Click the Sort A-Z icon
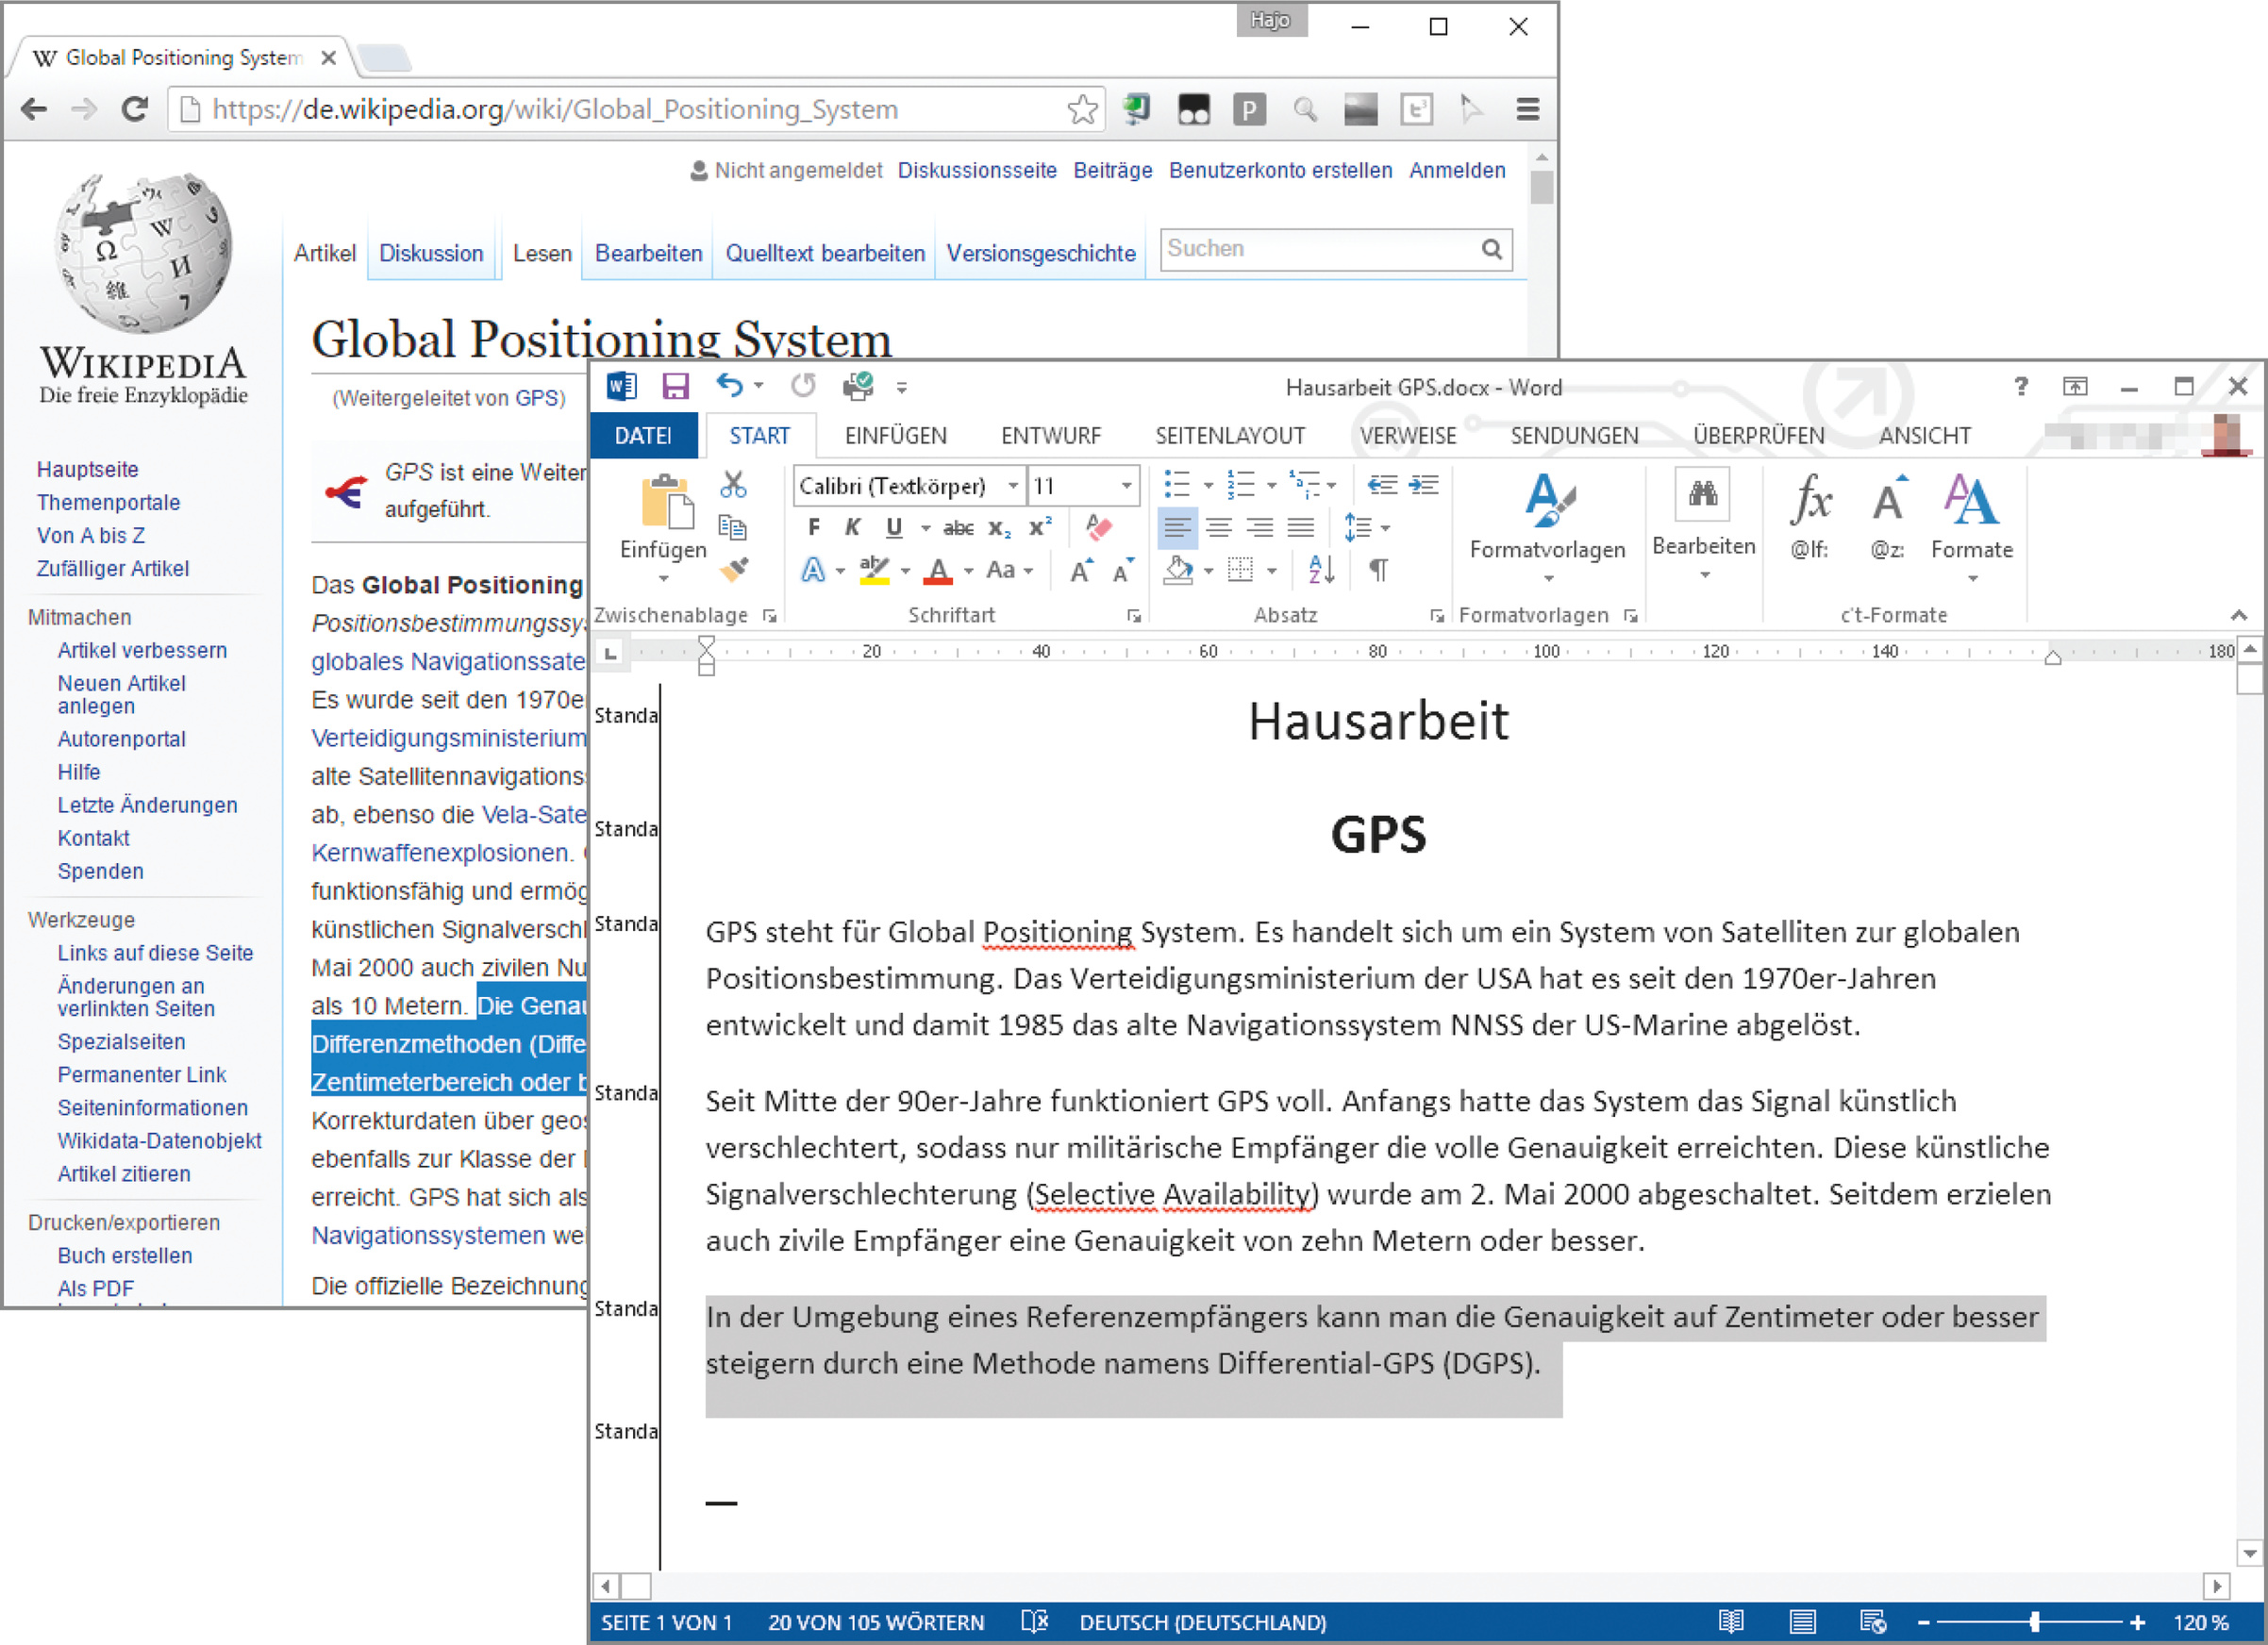 coord(1321,570)
